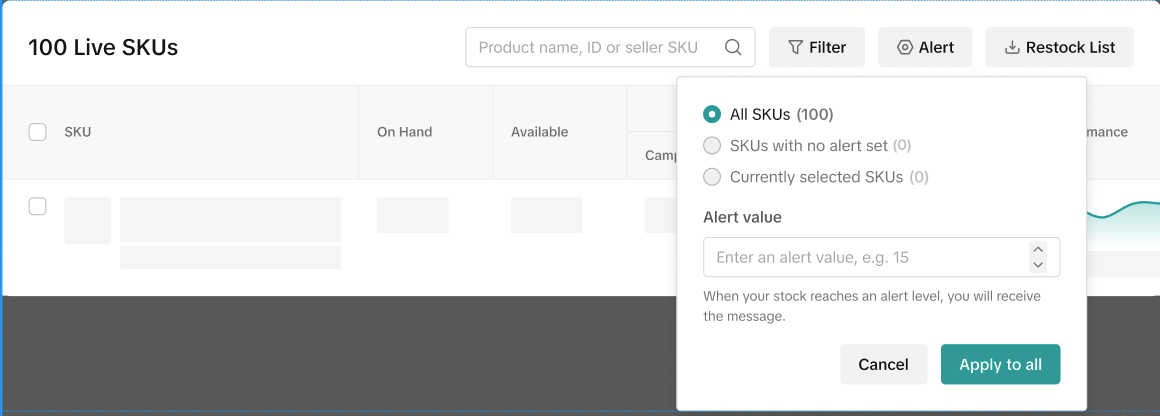1160x416 pixels.
Task: Click the Alert icon button
Action: click(924, 47)
